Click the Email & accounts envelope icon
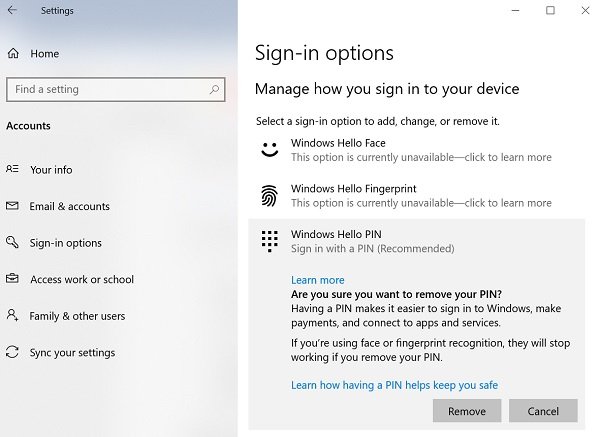Screen dimensions: 600x437 12,206
